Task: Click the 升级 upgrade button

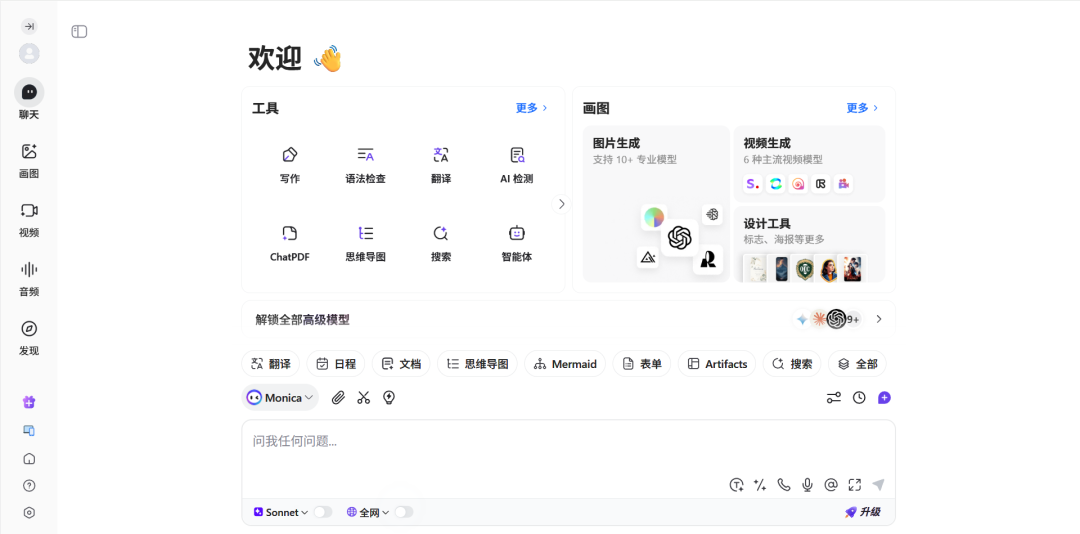Action: [x=863, y=512]
